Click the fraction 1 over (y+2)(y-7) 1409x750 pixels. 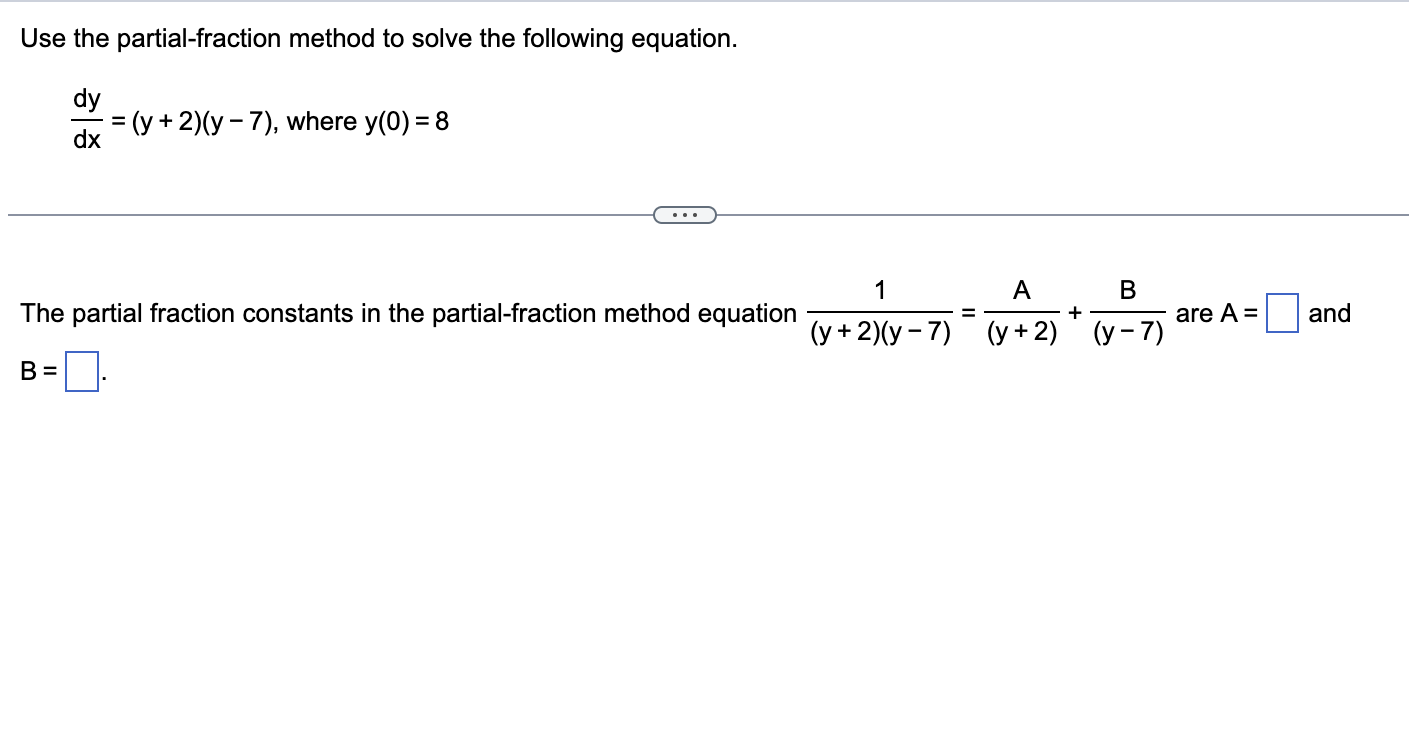tap(881, 311)
